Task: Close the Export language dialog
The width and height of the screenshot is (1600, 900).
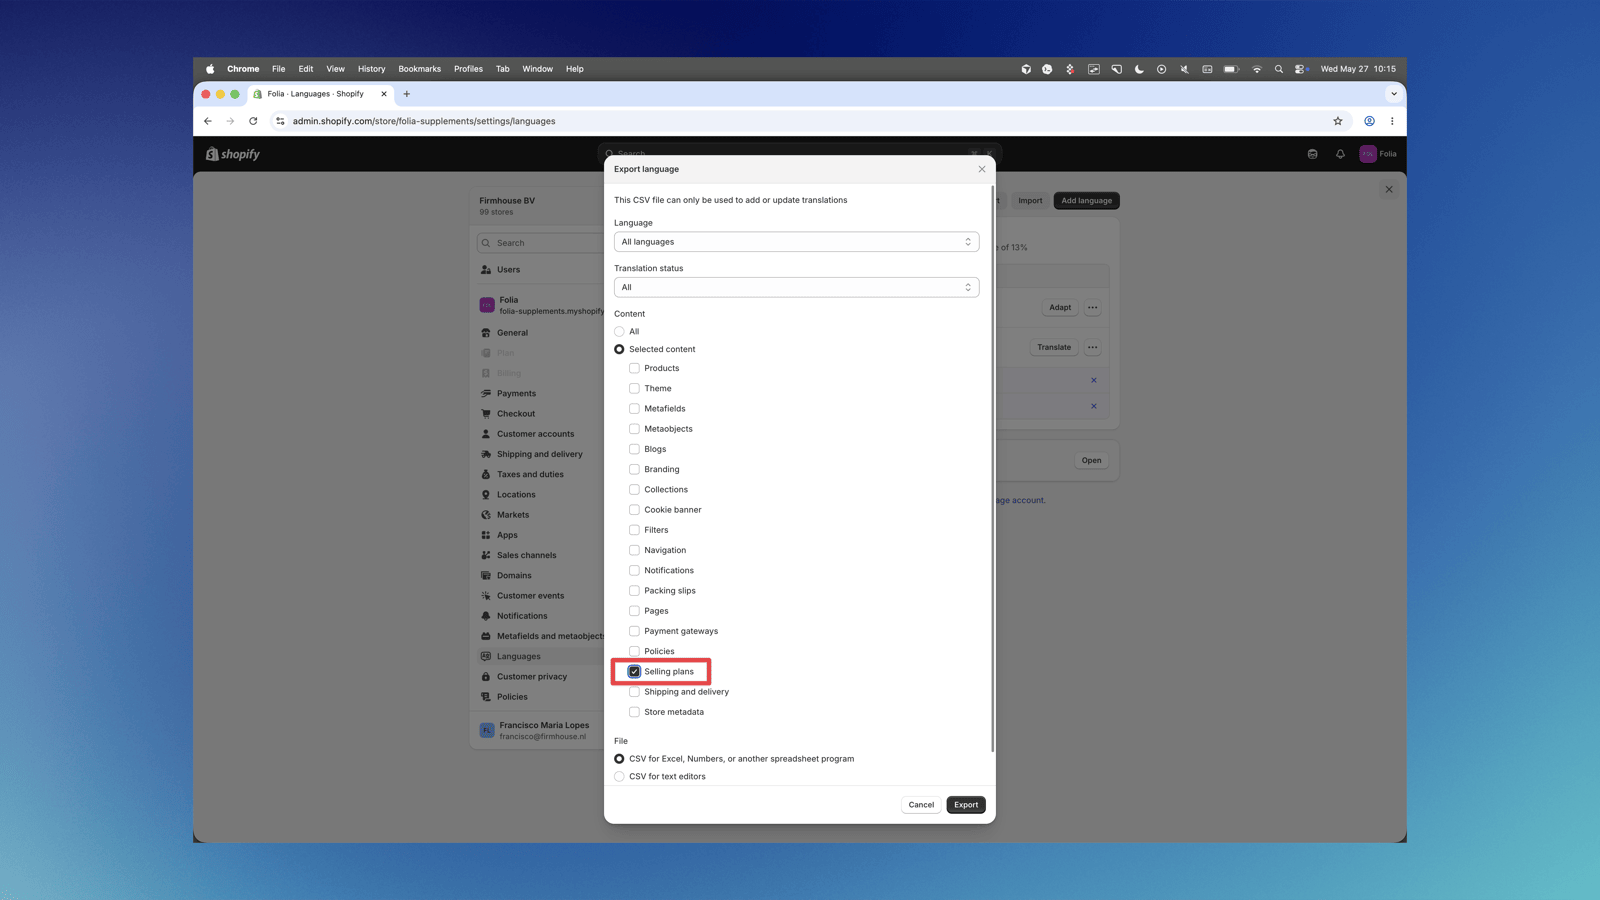Action: pos(981,169)
